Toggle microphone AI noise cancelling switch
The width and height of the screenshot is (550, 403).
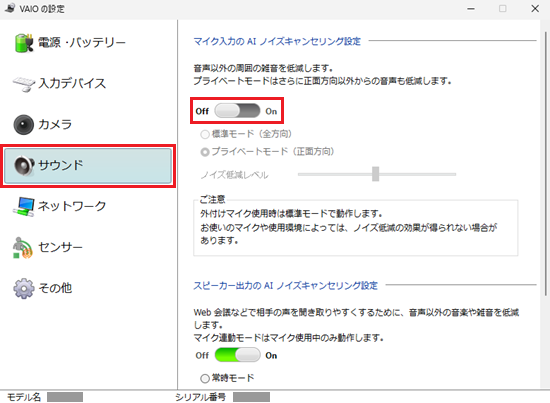(x=237, y=111)
